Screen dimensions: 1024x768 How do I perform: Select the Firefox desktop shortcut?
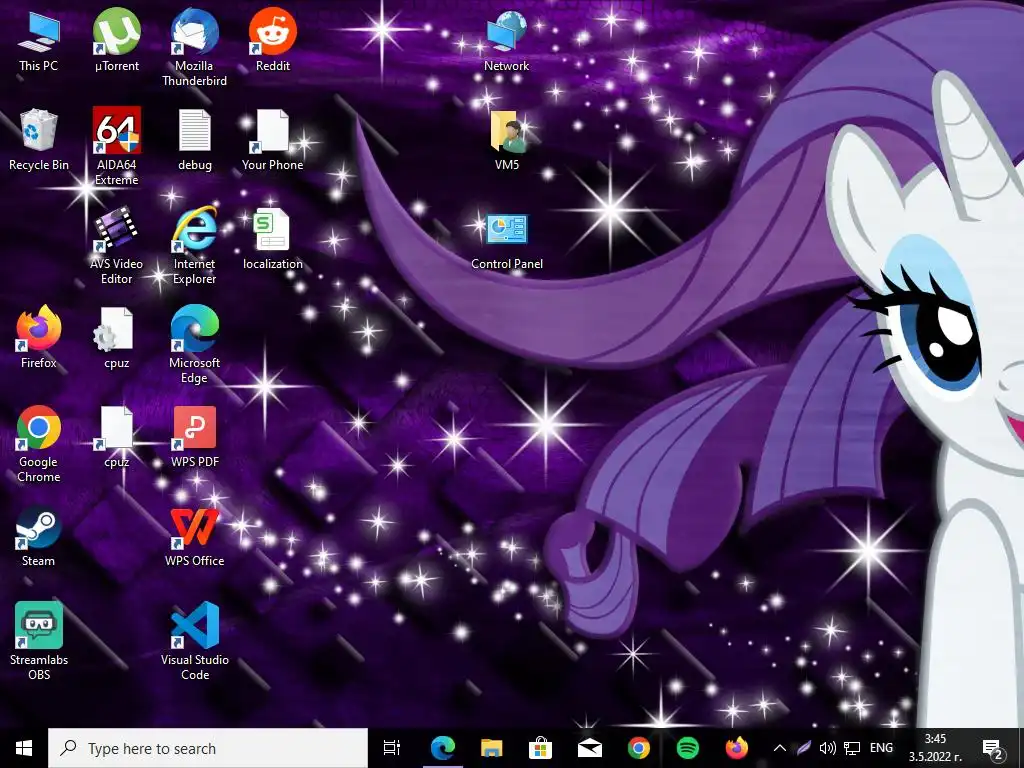point(39,338)
